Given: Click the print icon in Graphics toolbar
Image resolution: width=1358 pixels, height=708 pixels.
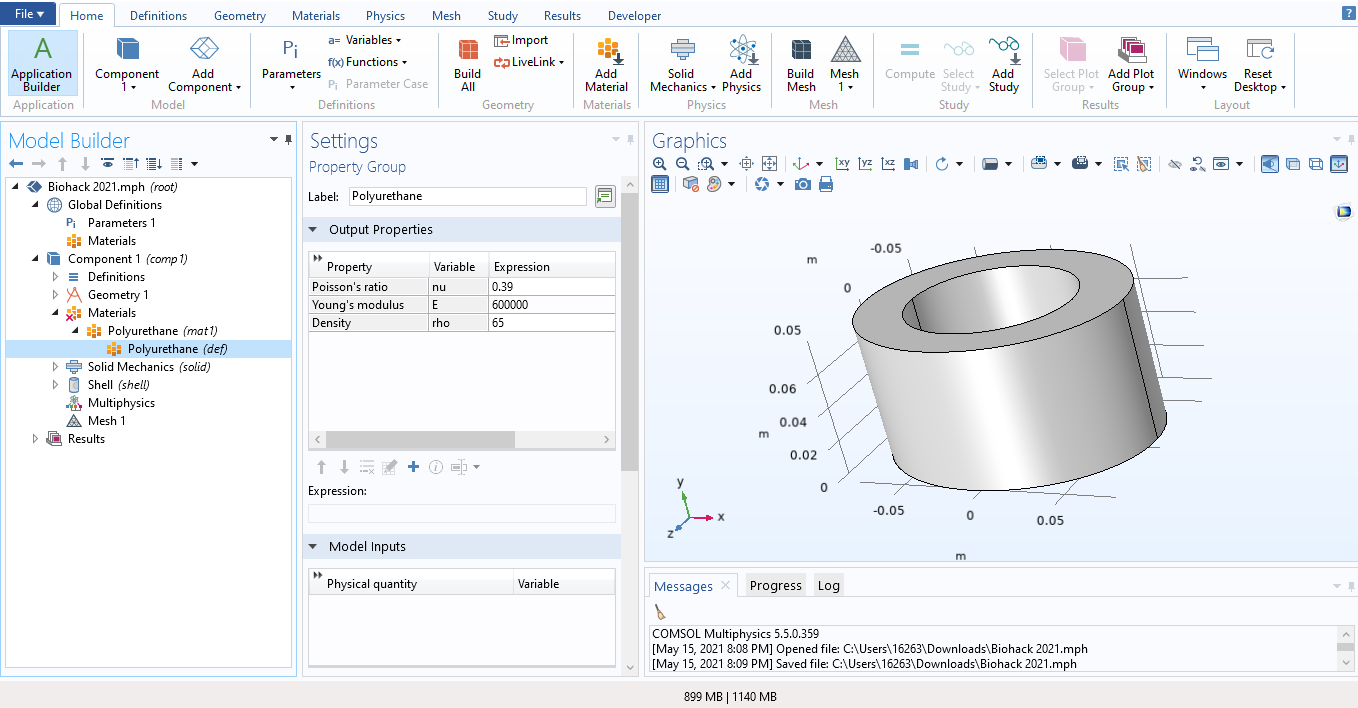Looking at the screenshot, I should coord(826,184).
